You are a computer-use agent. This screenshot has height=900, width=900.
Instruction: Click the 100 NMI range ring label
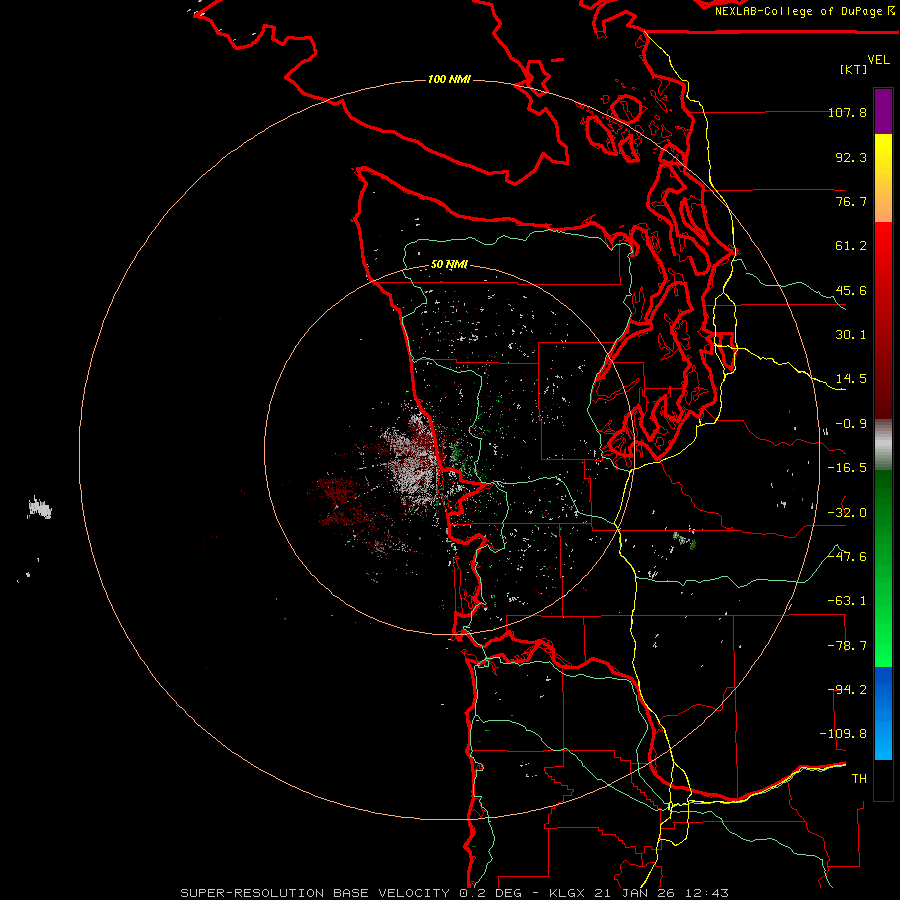449,79
